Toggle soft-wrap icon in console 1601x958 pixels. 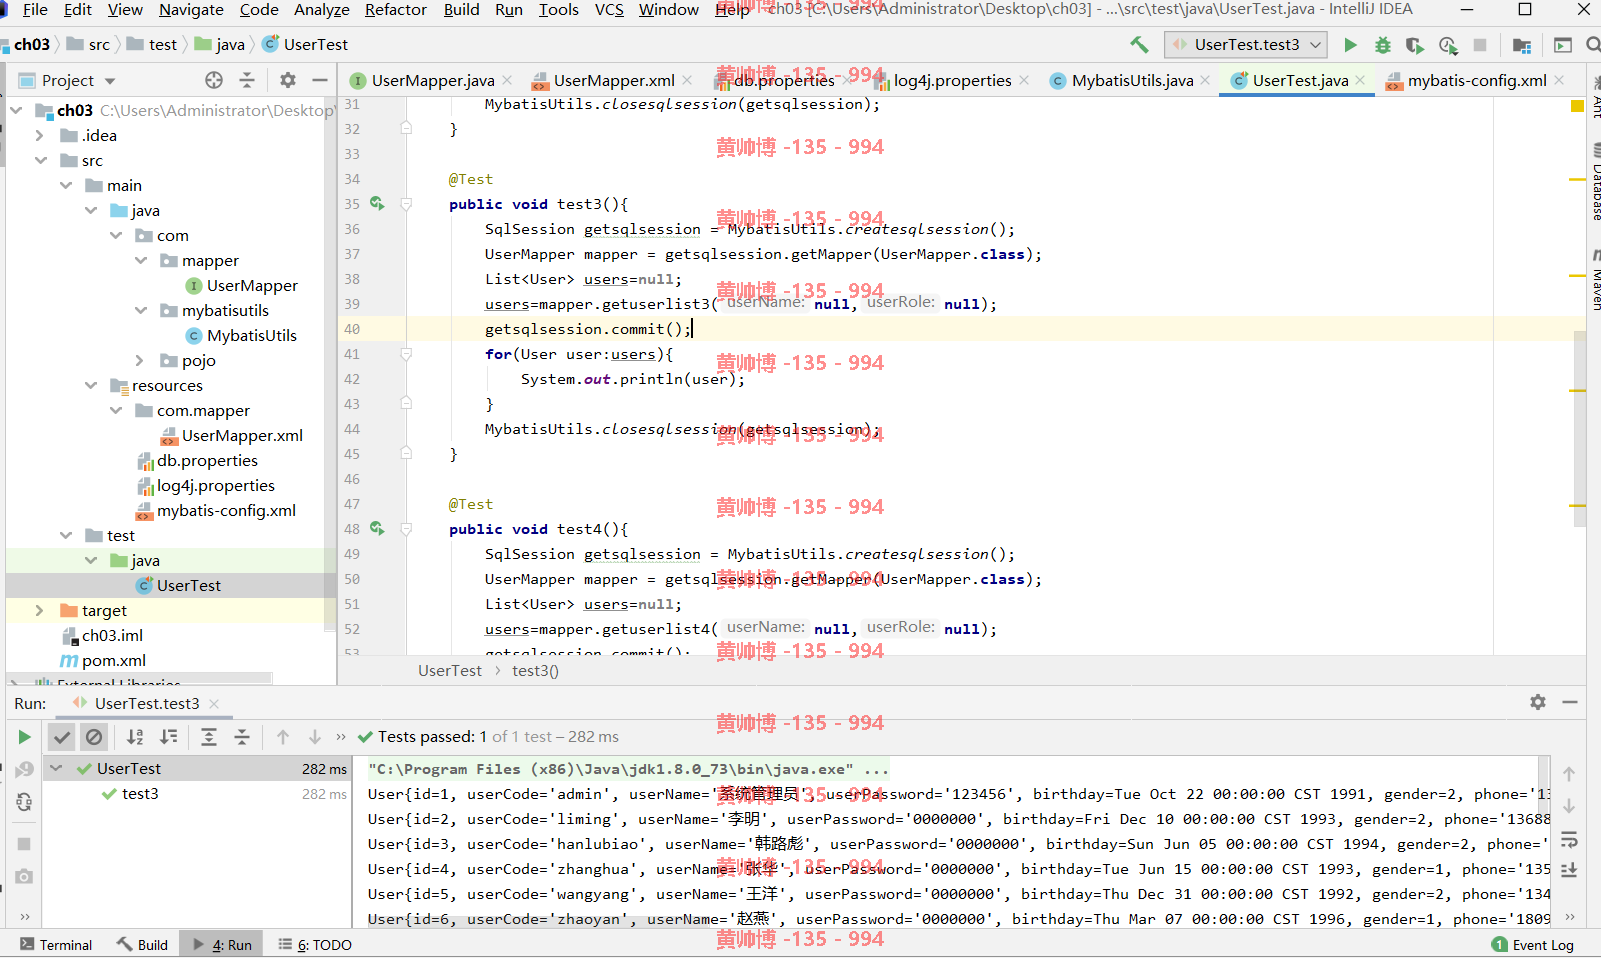pos(1569,839)
